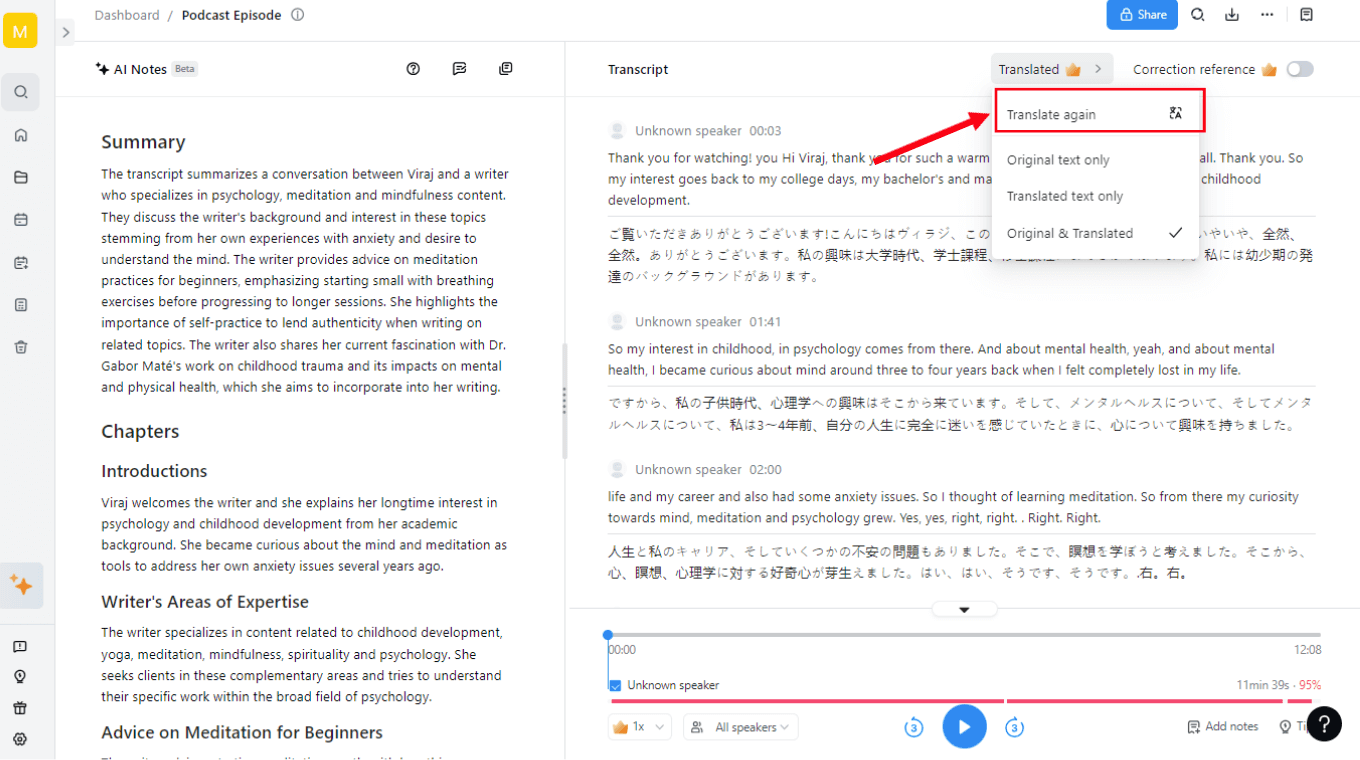Click the AI sparkle icon in the sidebar
The image size is (1360, 760).
coord(20,587)
